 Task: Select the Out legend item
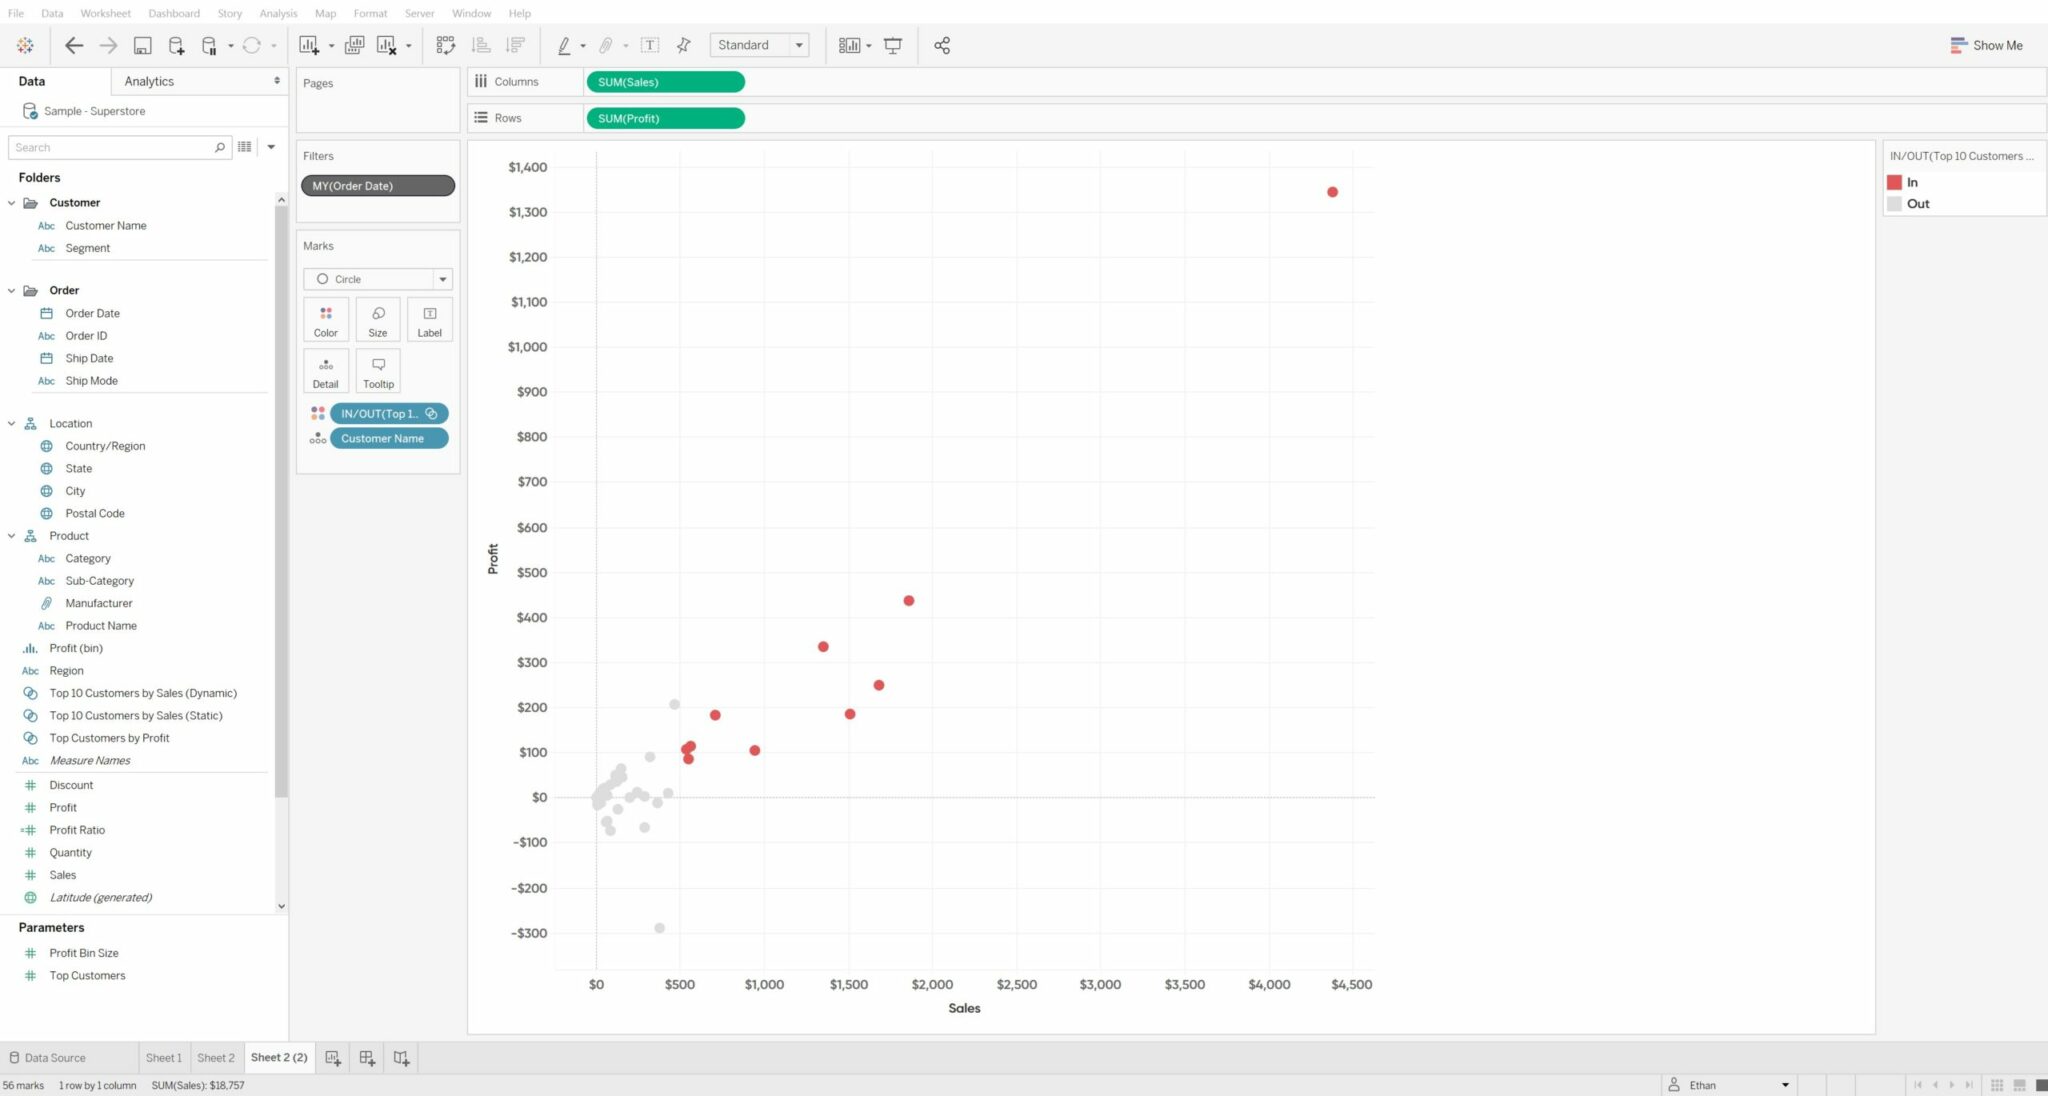coord(1915,203)
